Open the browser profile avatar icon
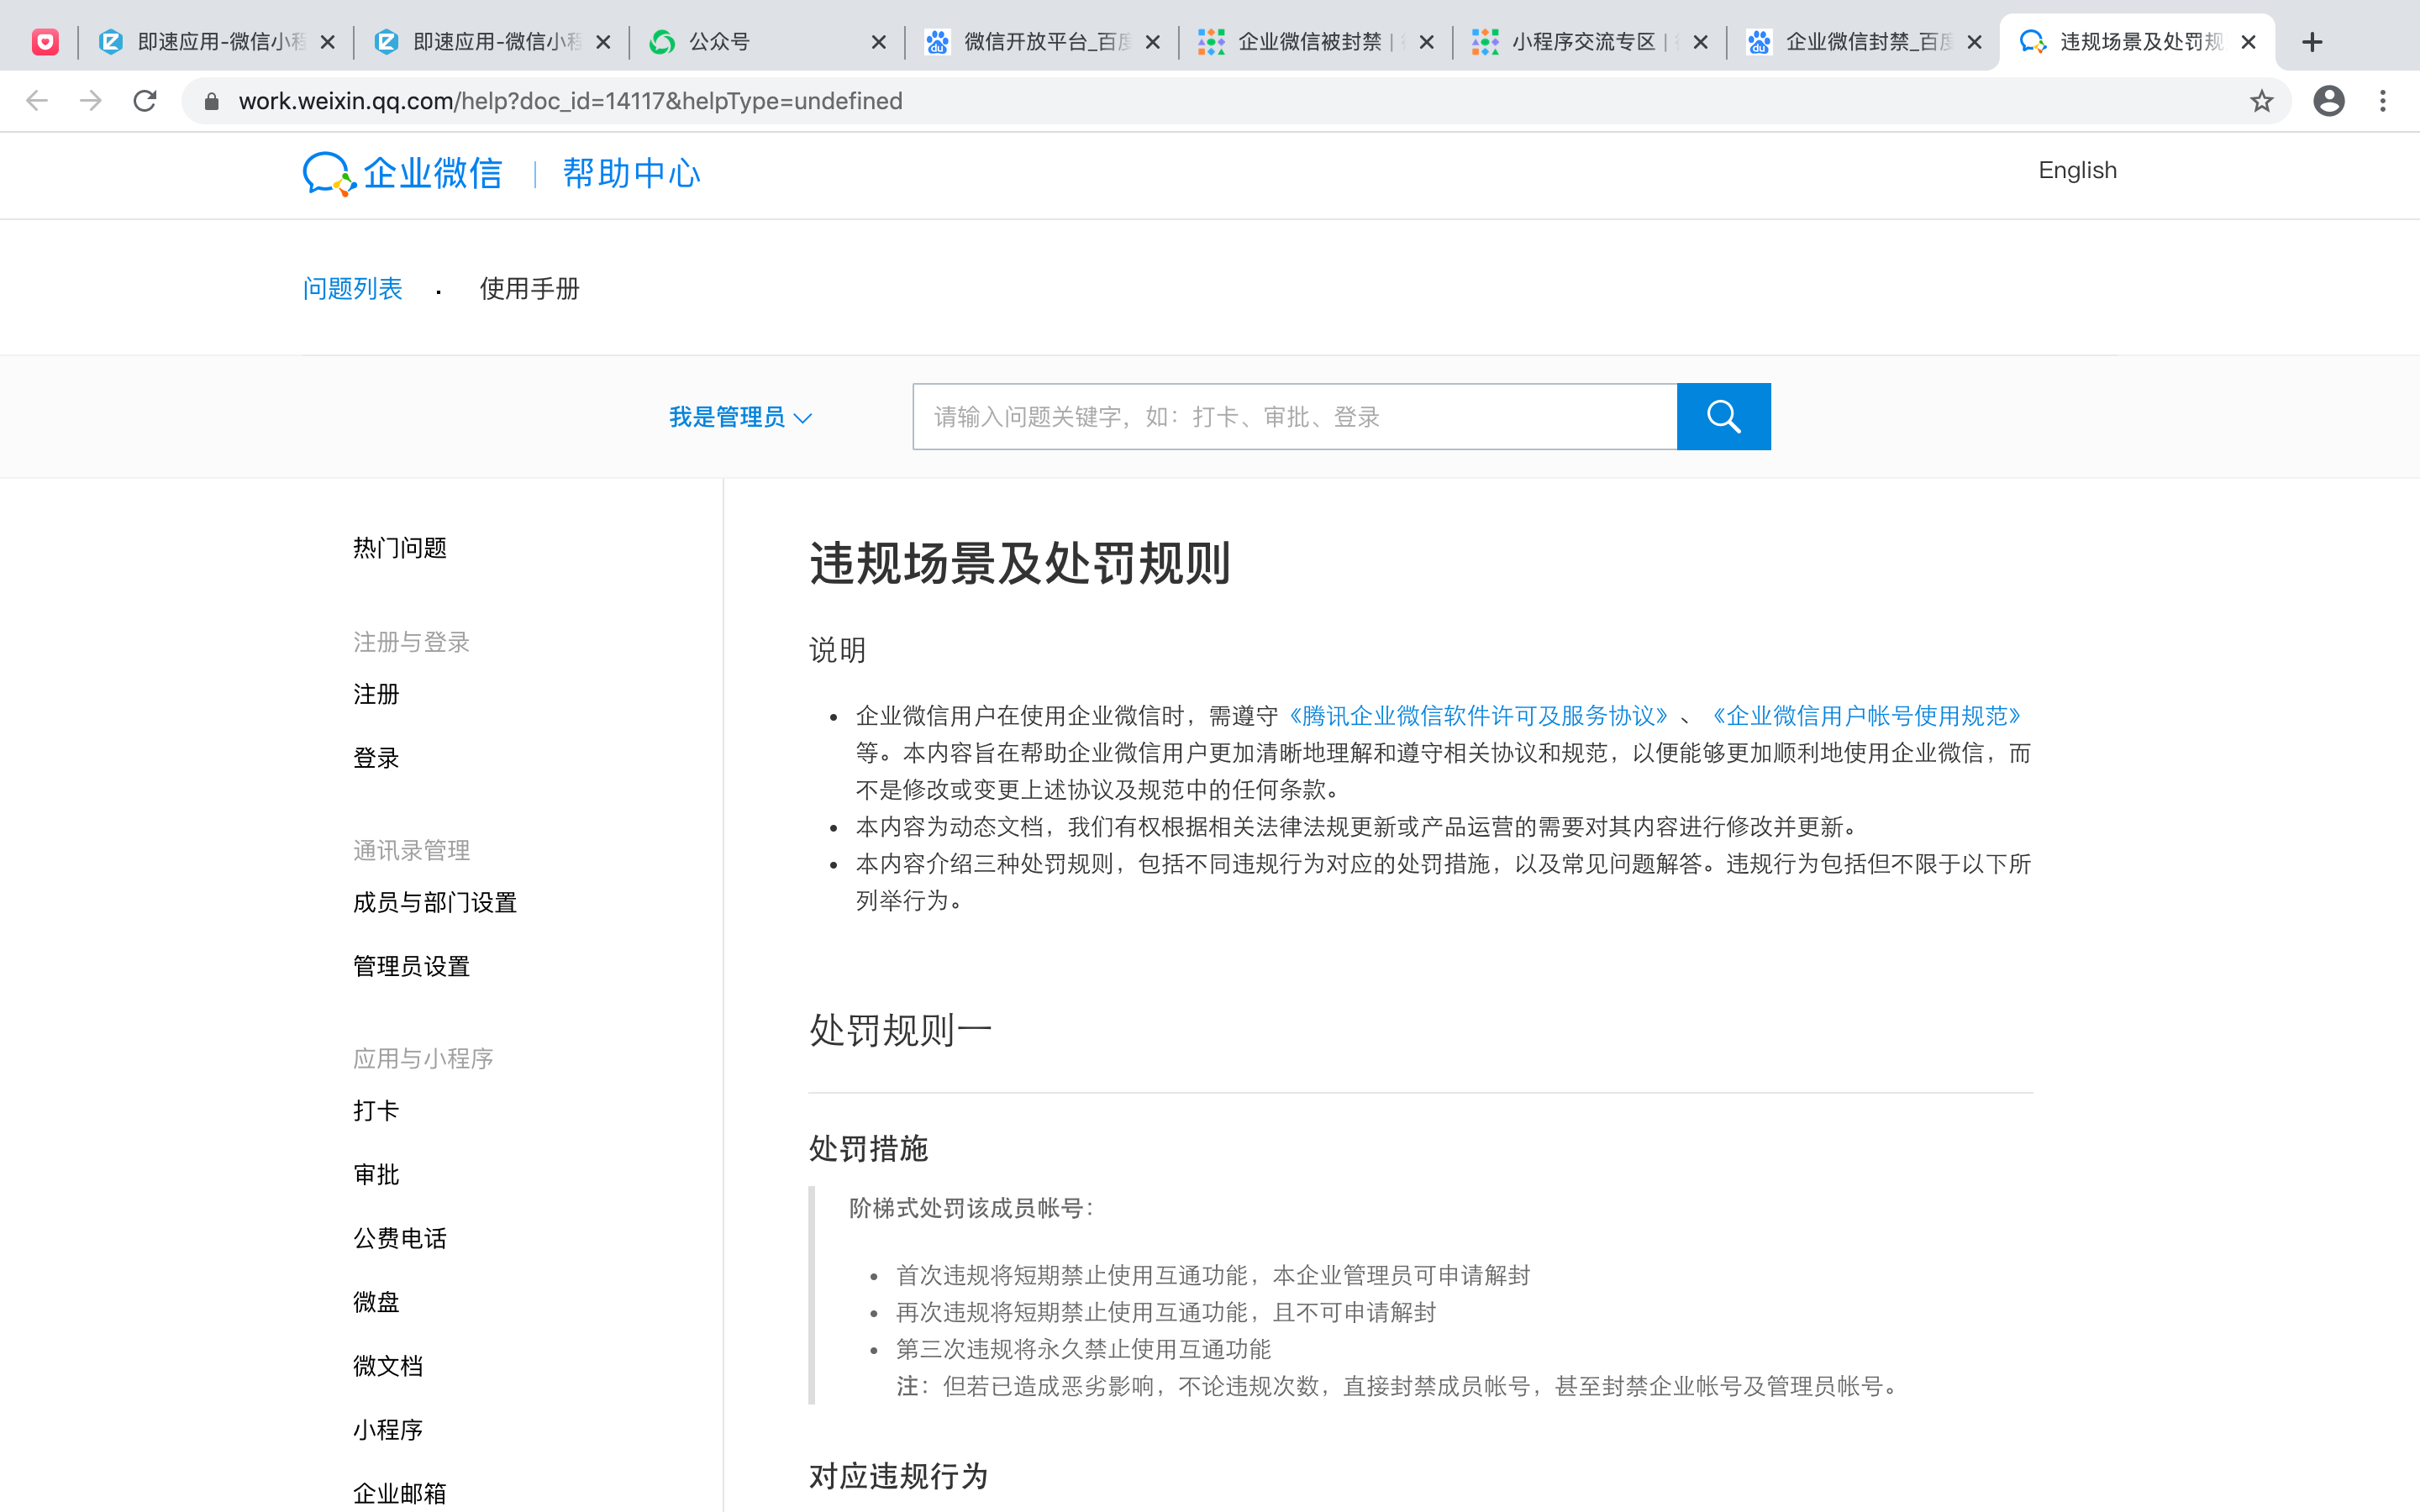The width and height of the screenshot is (2420, 1512). click(x=2328, y=101)
